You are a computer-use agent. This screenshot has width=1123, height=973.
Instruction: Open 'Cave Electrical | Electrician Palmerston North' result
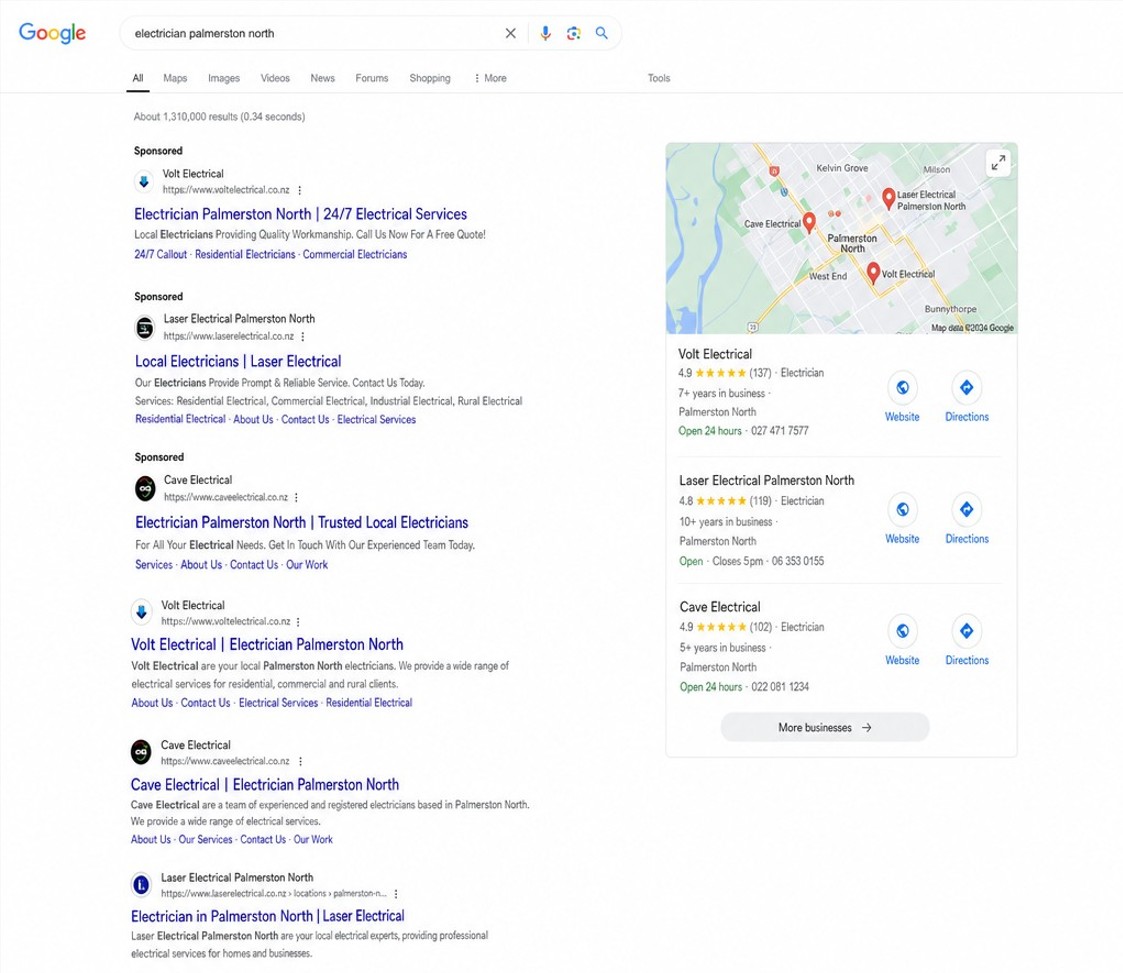[x=265, y=785]
